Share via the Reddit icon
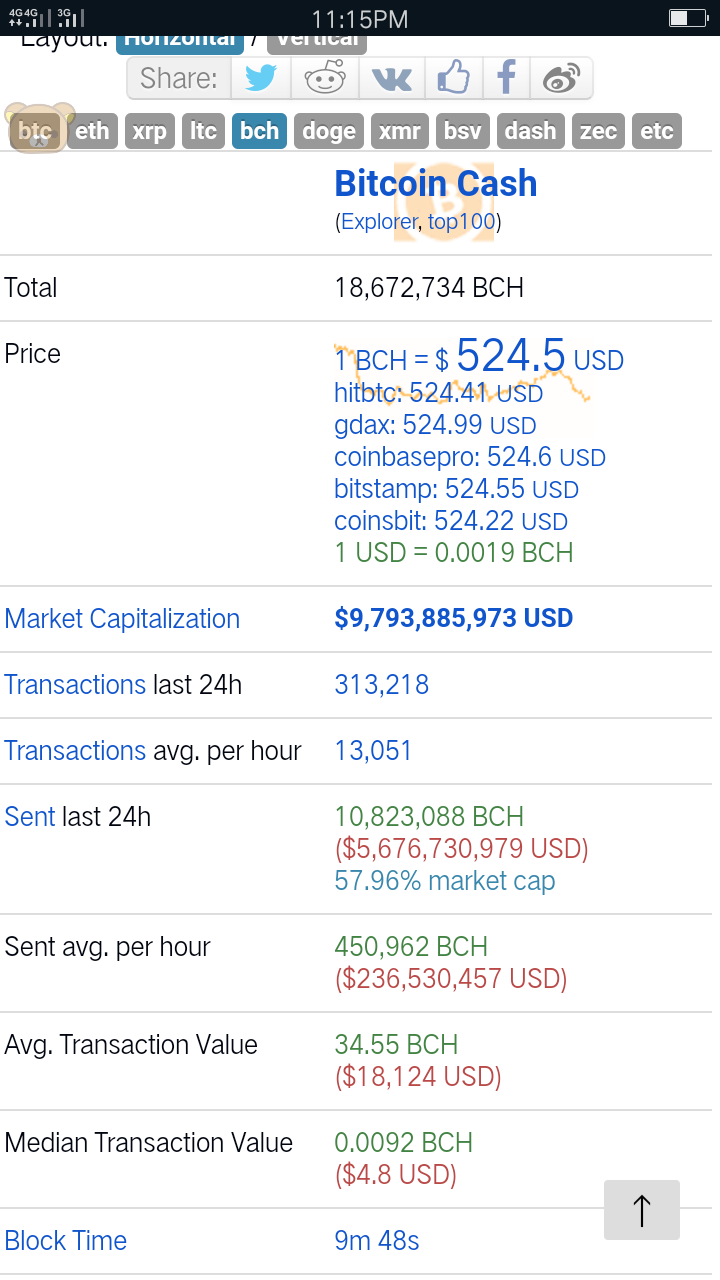This screenshot has height=1280, width=720. [325, 78]
